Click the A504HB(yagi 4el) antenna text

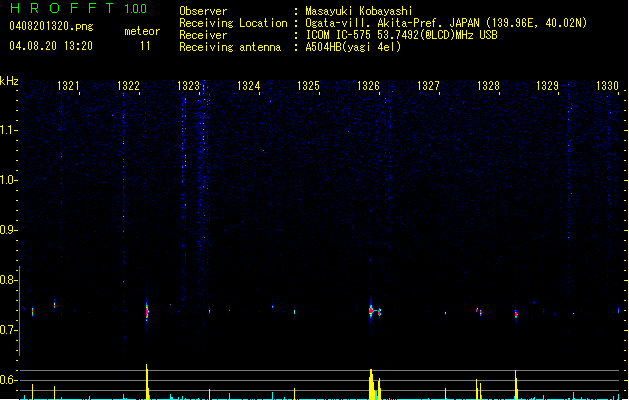coord(353,47)
